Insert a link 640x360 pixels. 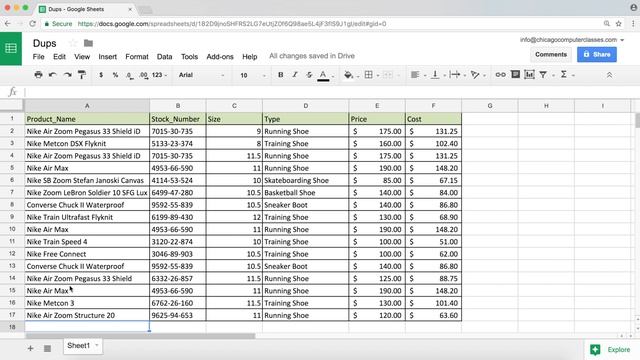pos(500,75)
